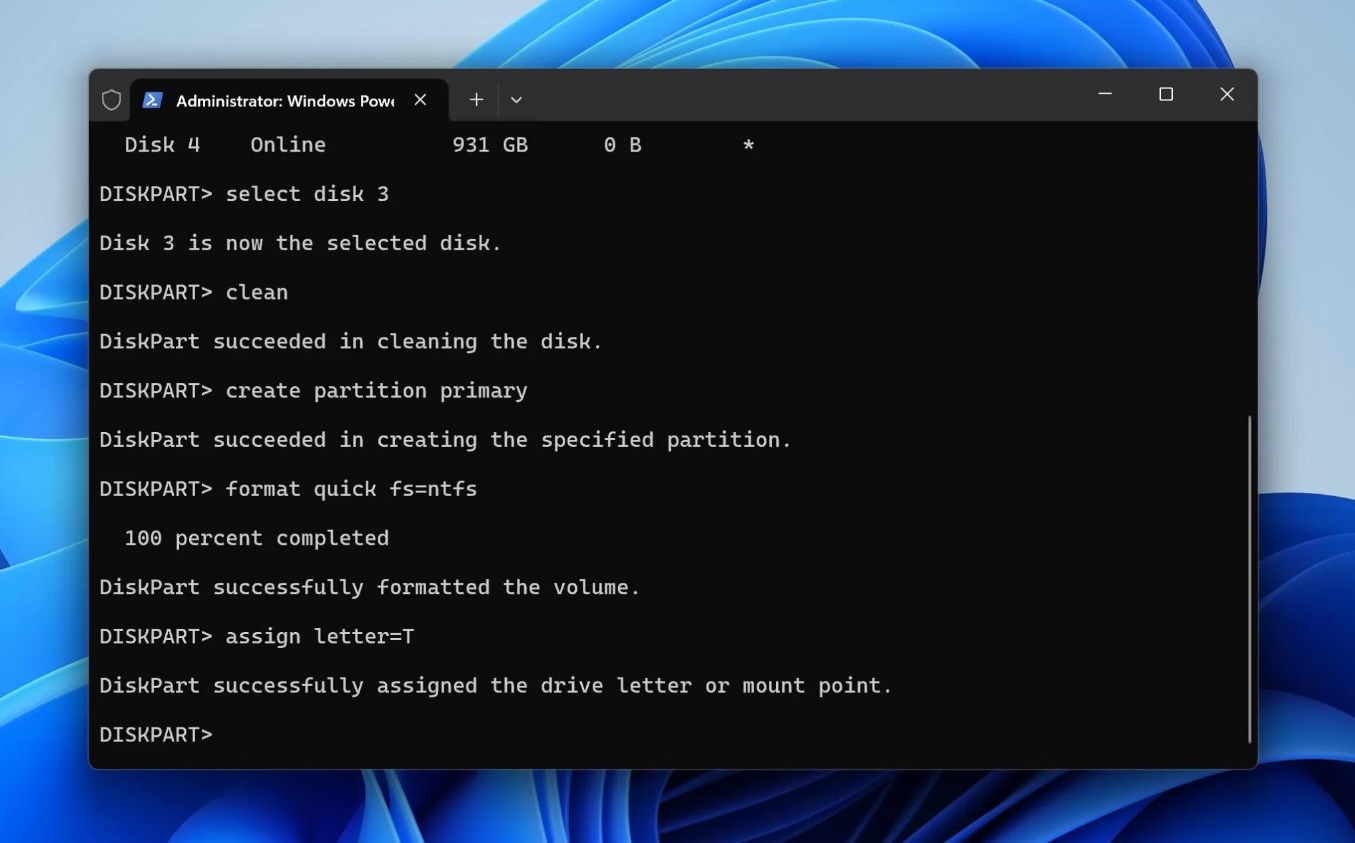This screenshot has width=1355, height=843.
Task: Click the 'assign letter=T' command text
Action: [319, 636]
